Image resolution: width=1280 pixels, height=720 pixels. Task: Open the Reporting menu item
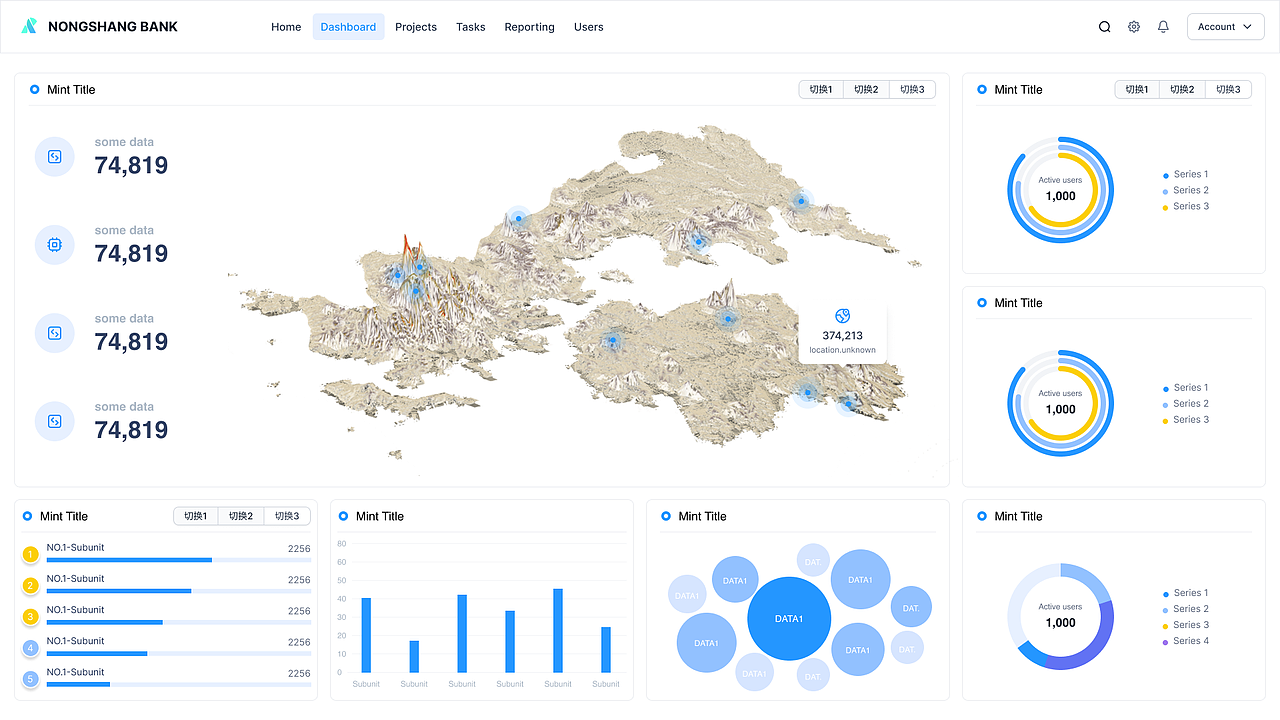(x=529, y=27)
